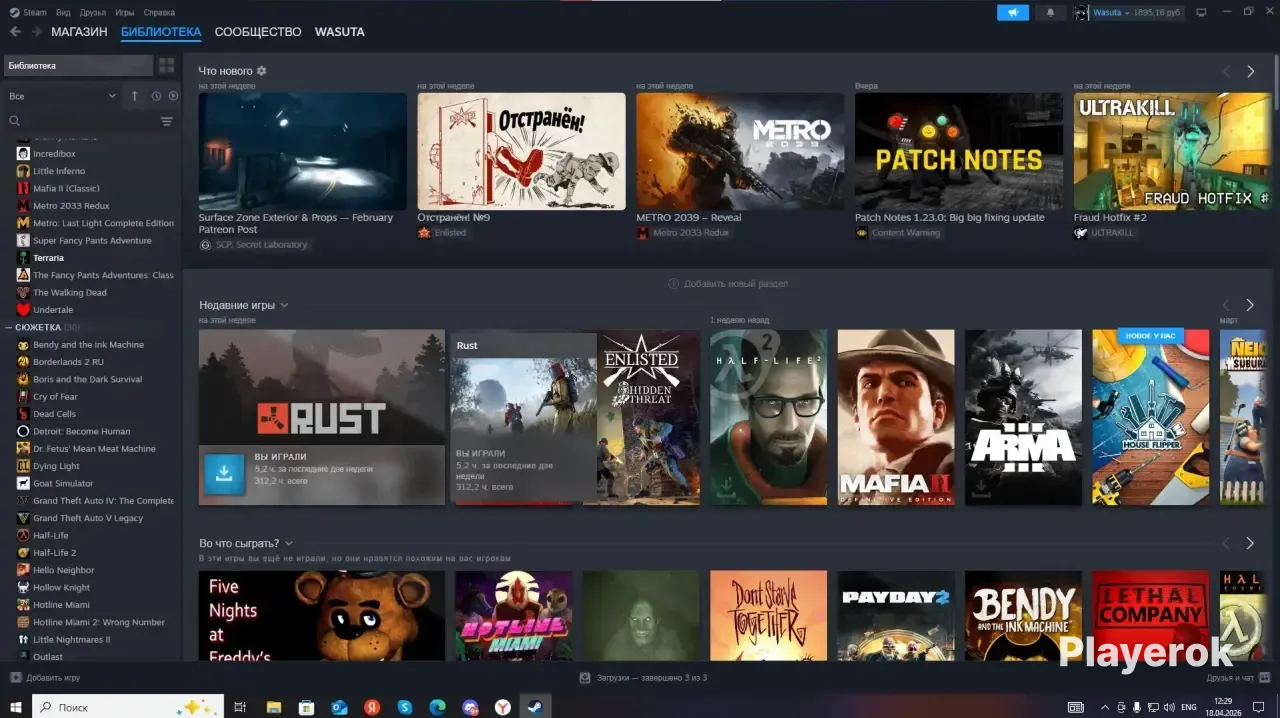Viewport: 1280px width, 718px height.
Task: Select 'Goat Simulator' in the sidebar
Action: (63, 483)
